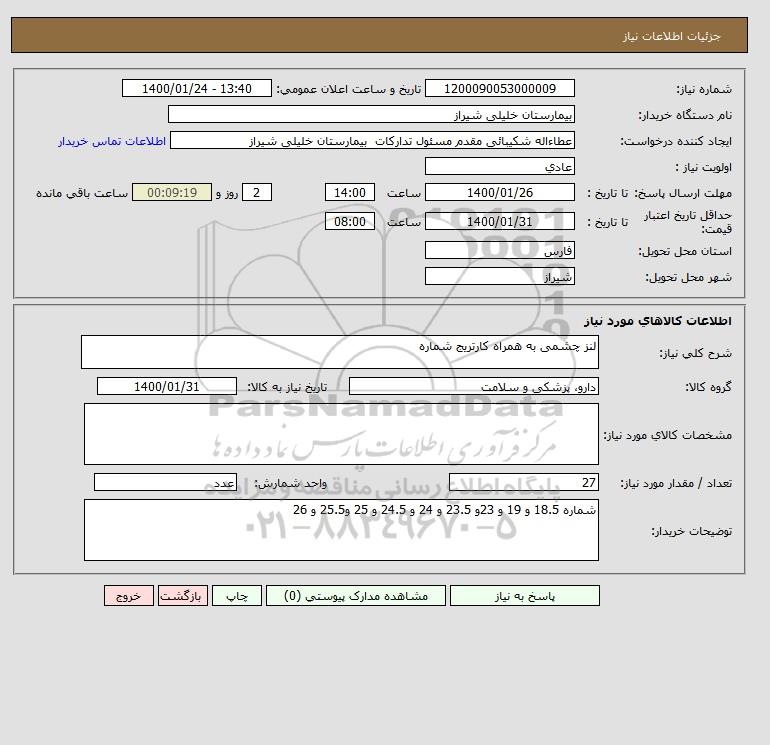Click the شماره نیاز label
The image size is (770, 745).
coord(704,89)
